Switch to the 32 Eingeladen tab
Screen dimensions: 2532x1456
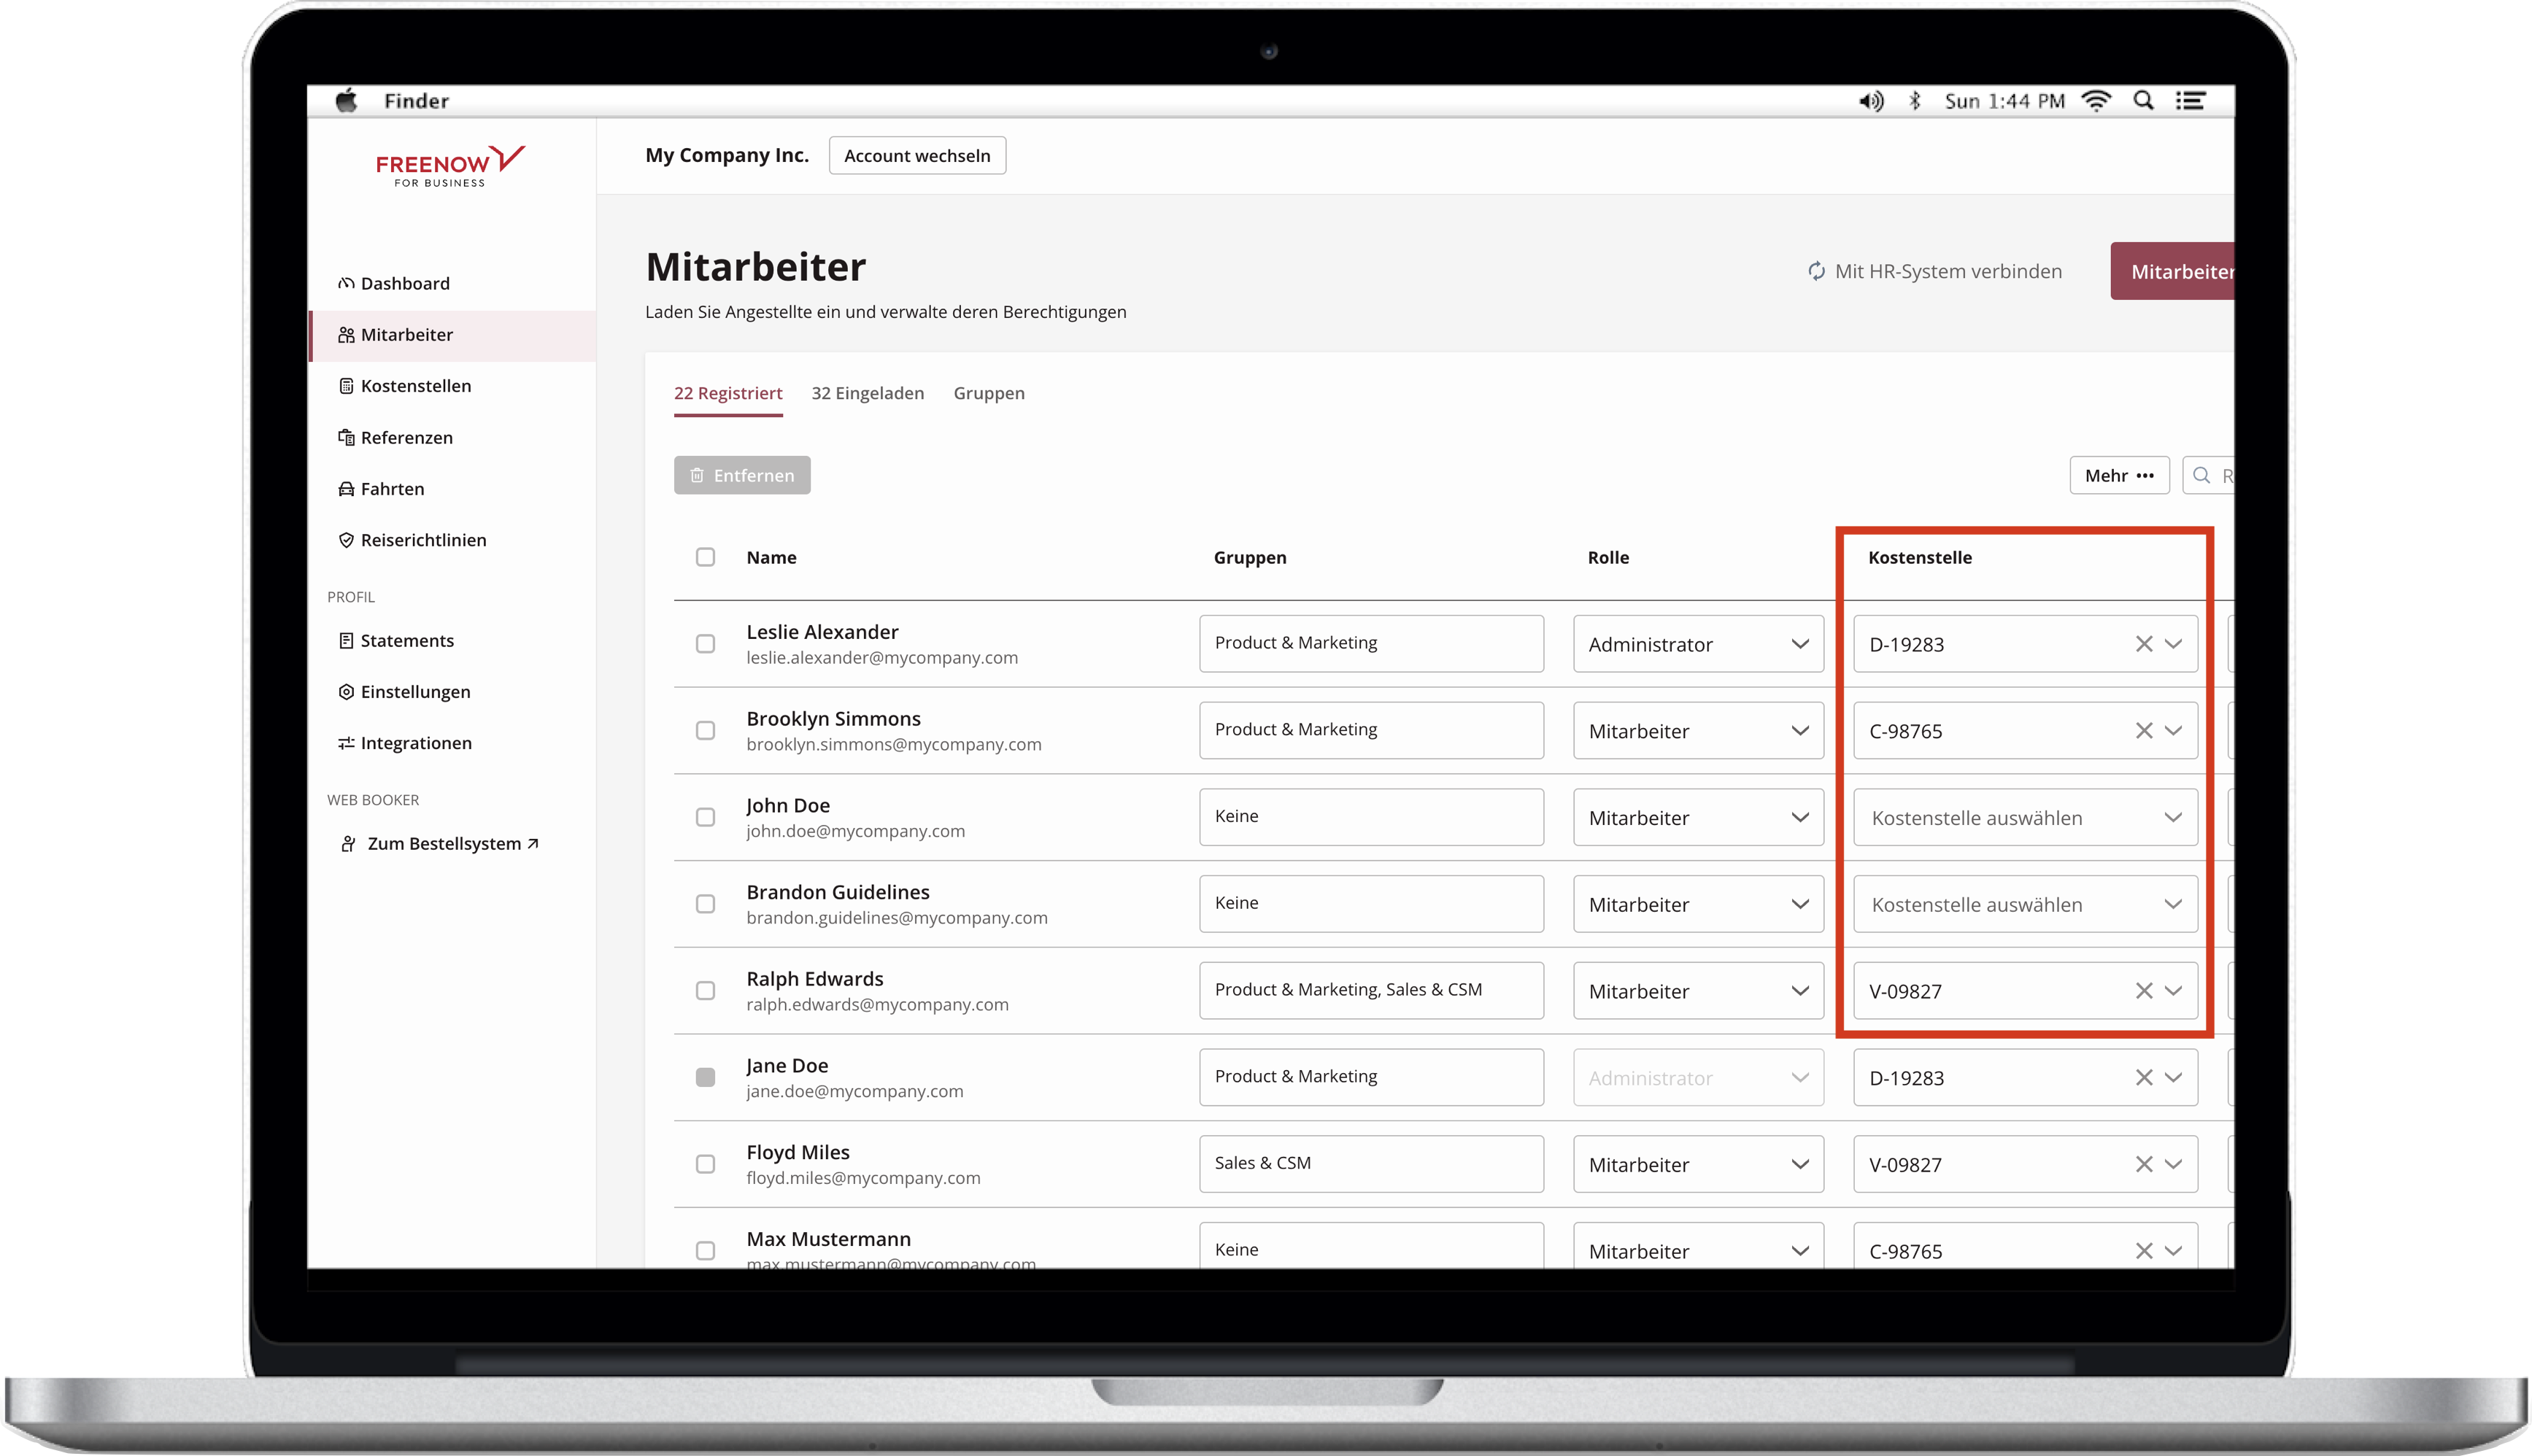coord(867,393)
